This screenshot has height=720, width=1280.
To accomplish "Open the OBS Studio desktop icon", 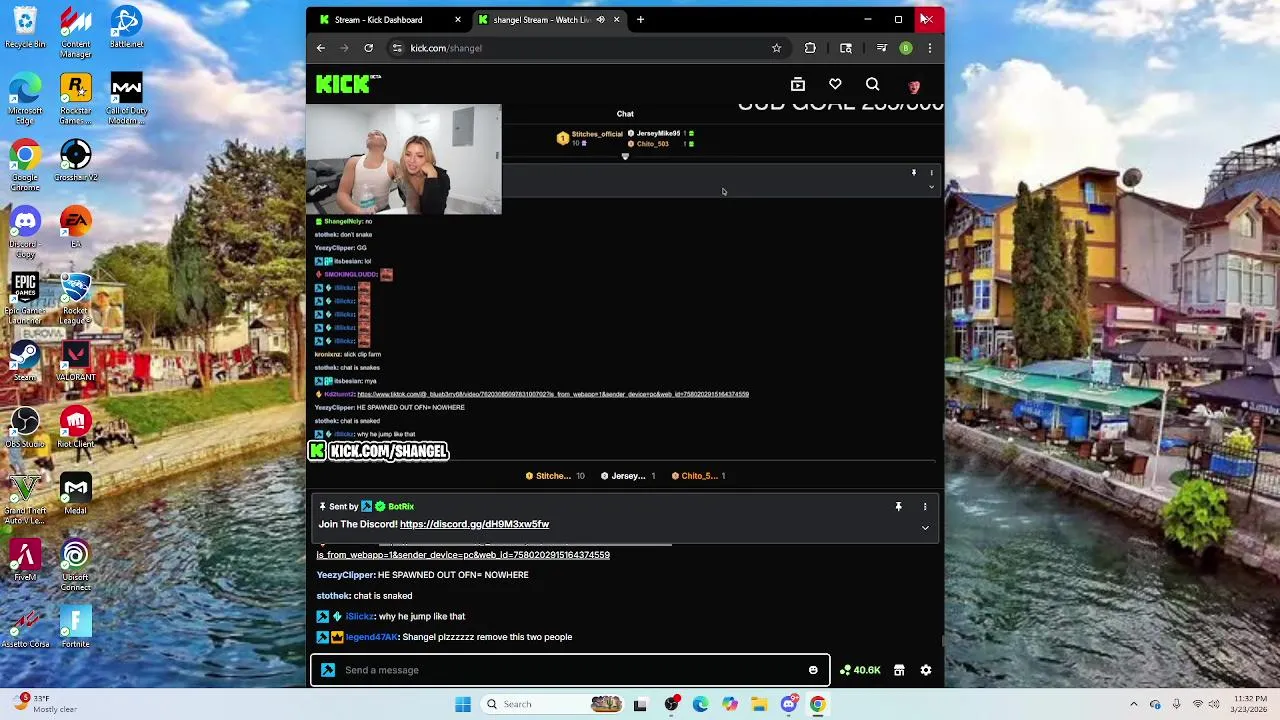I will 25,428.
